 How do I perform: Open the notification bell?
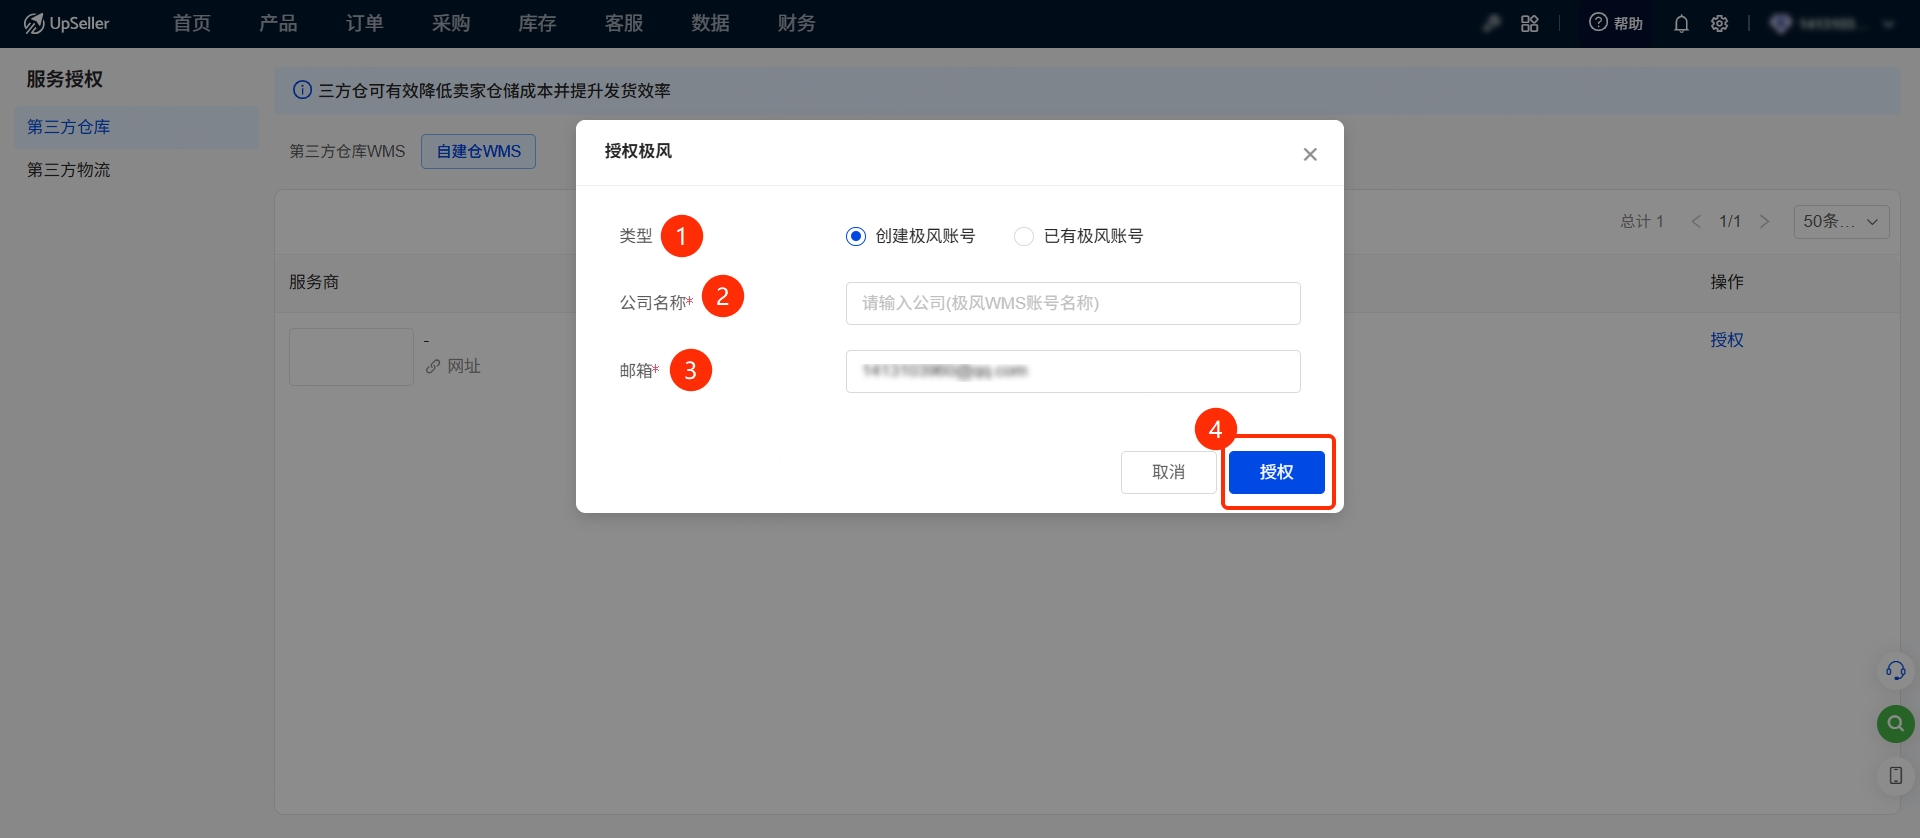(1681, 23)
